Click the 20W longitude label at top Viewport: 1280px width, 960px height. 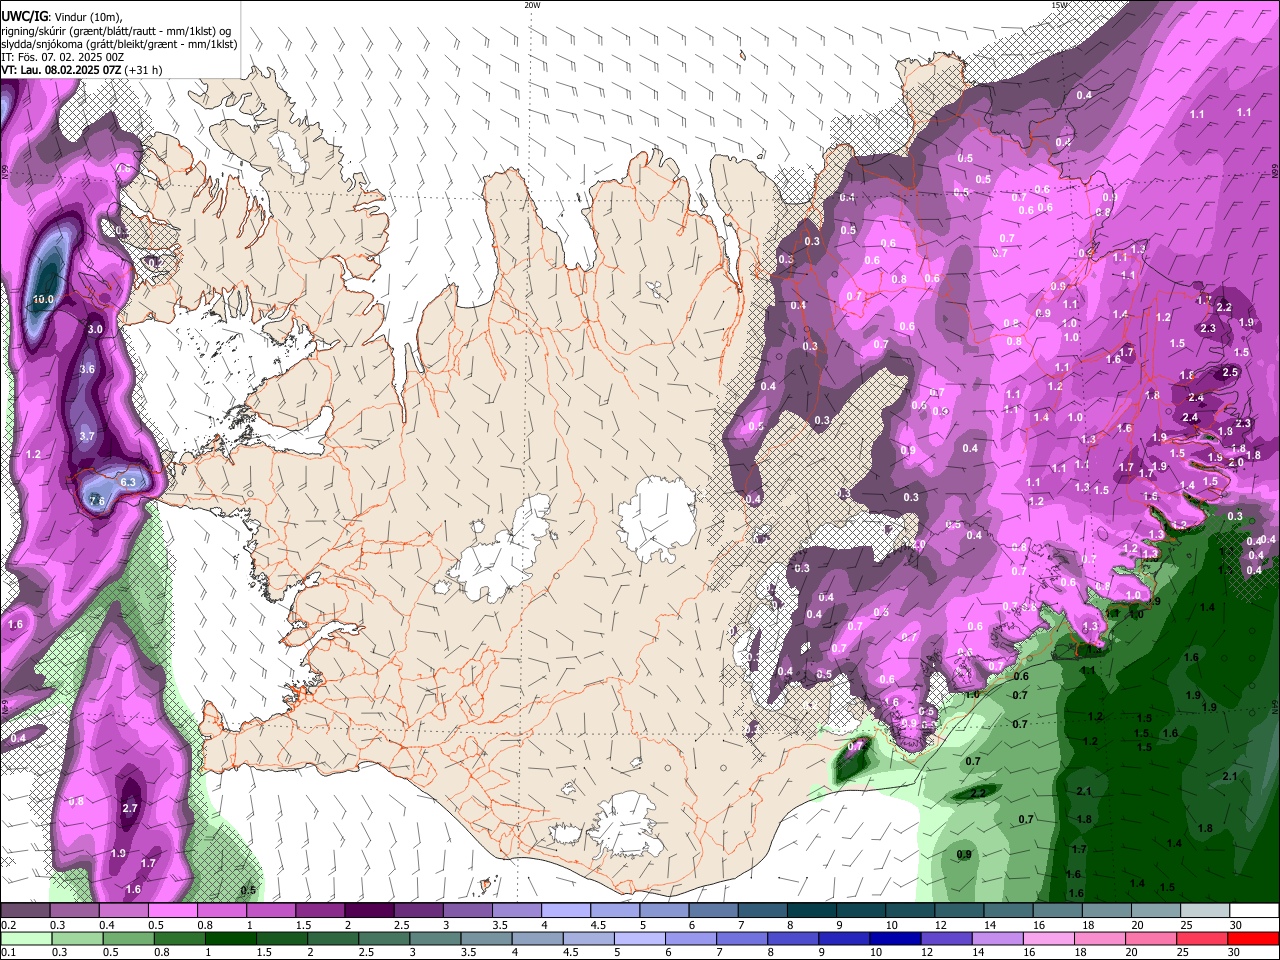(x=532, y=5)
